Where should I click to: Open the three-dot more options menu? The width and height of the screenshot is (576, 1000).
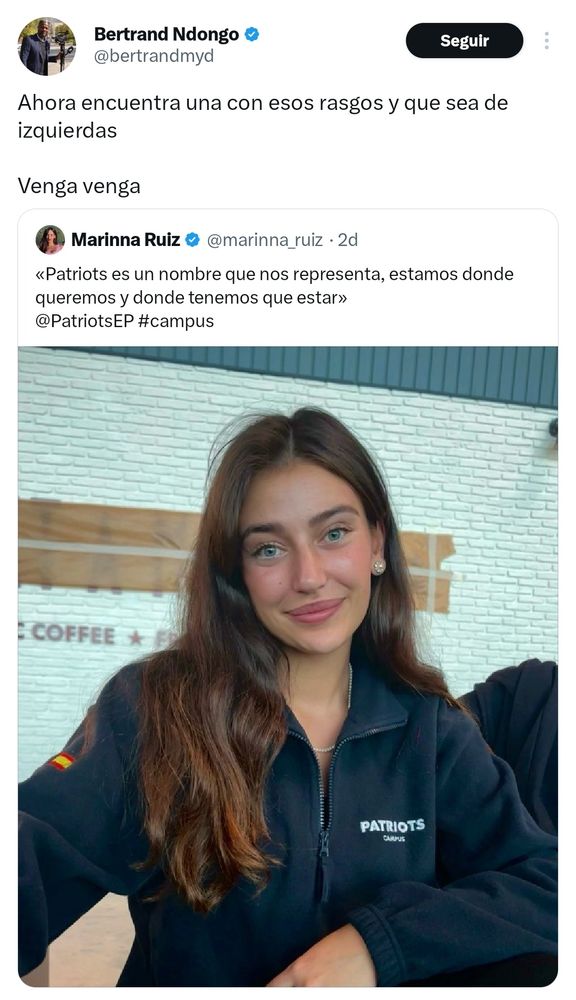[547, 41]
